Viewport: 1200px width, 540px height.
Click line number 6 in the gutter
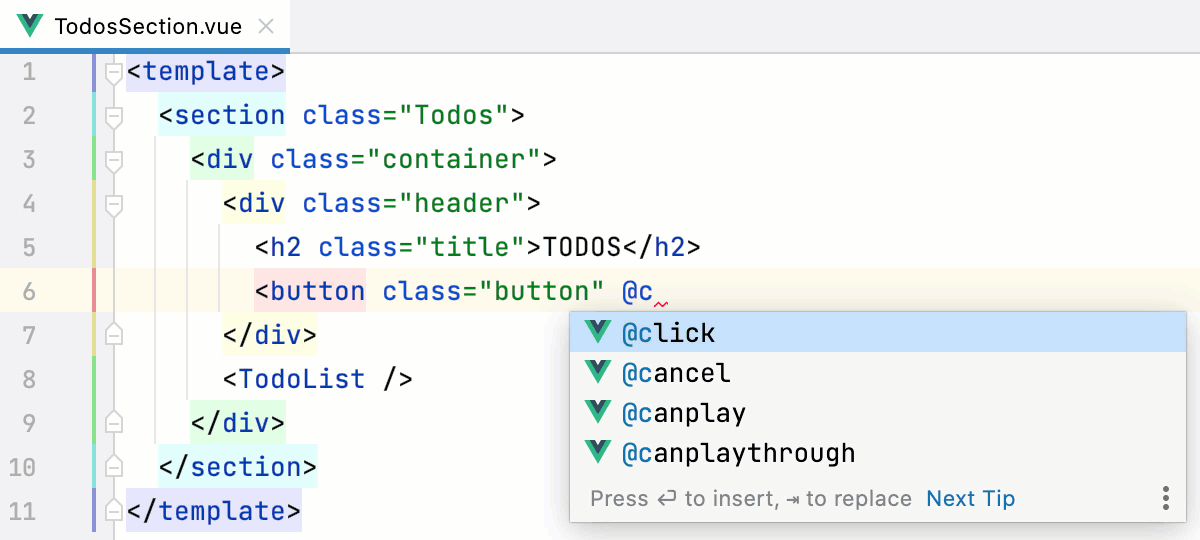point(28,291)
